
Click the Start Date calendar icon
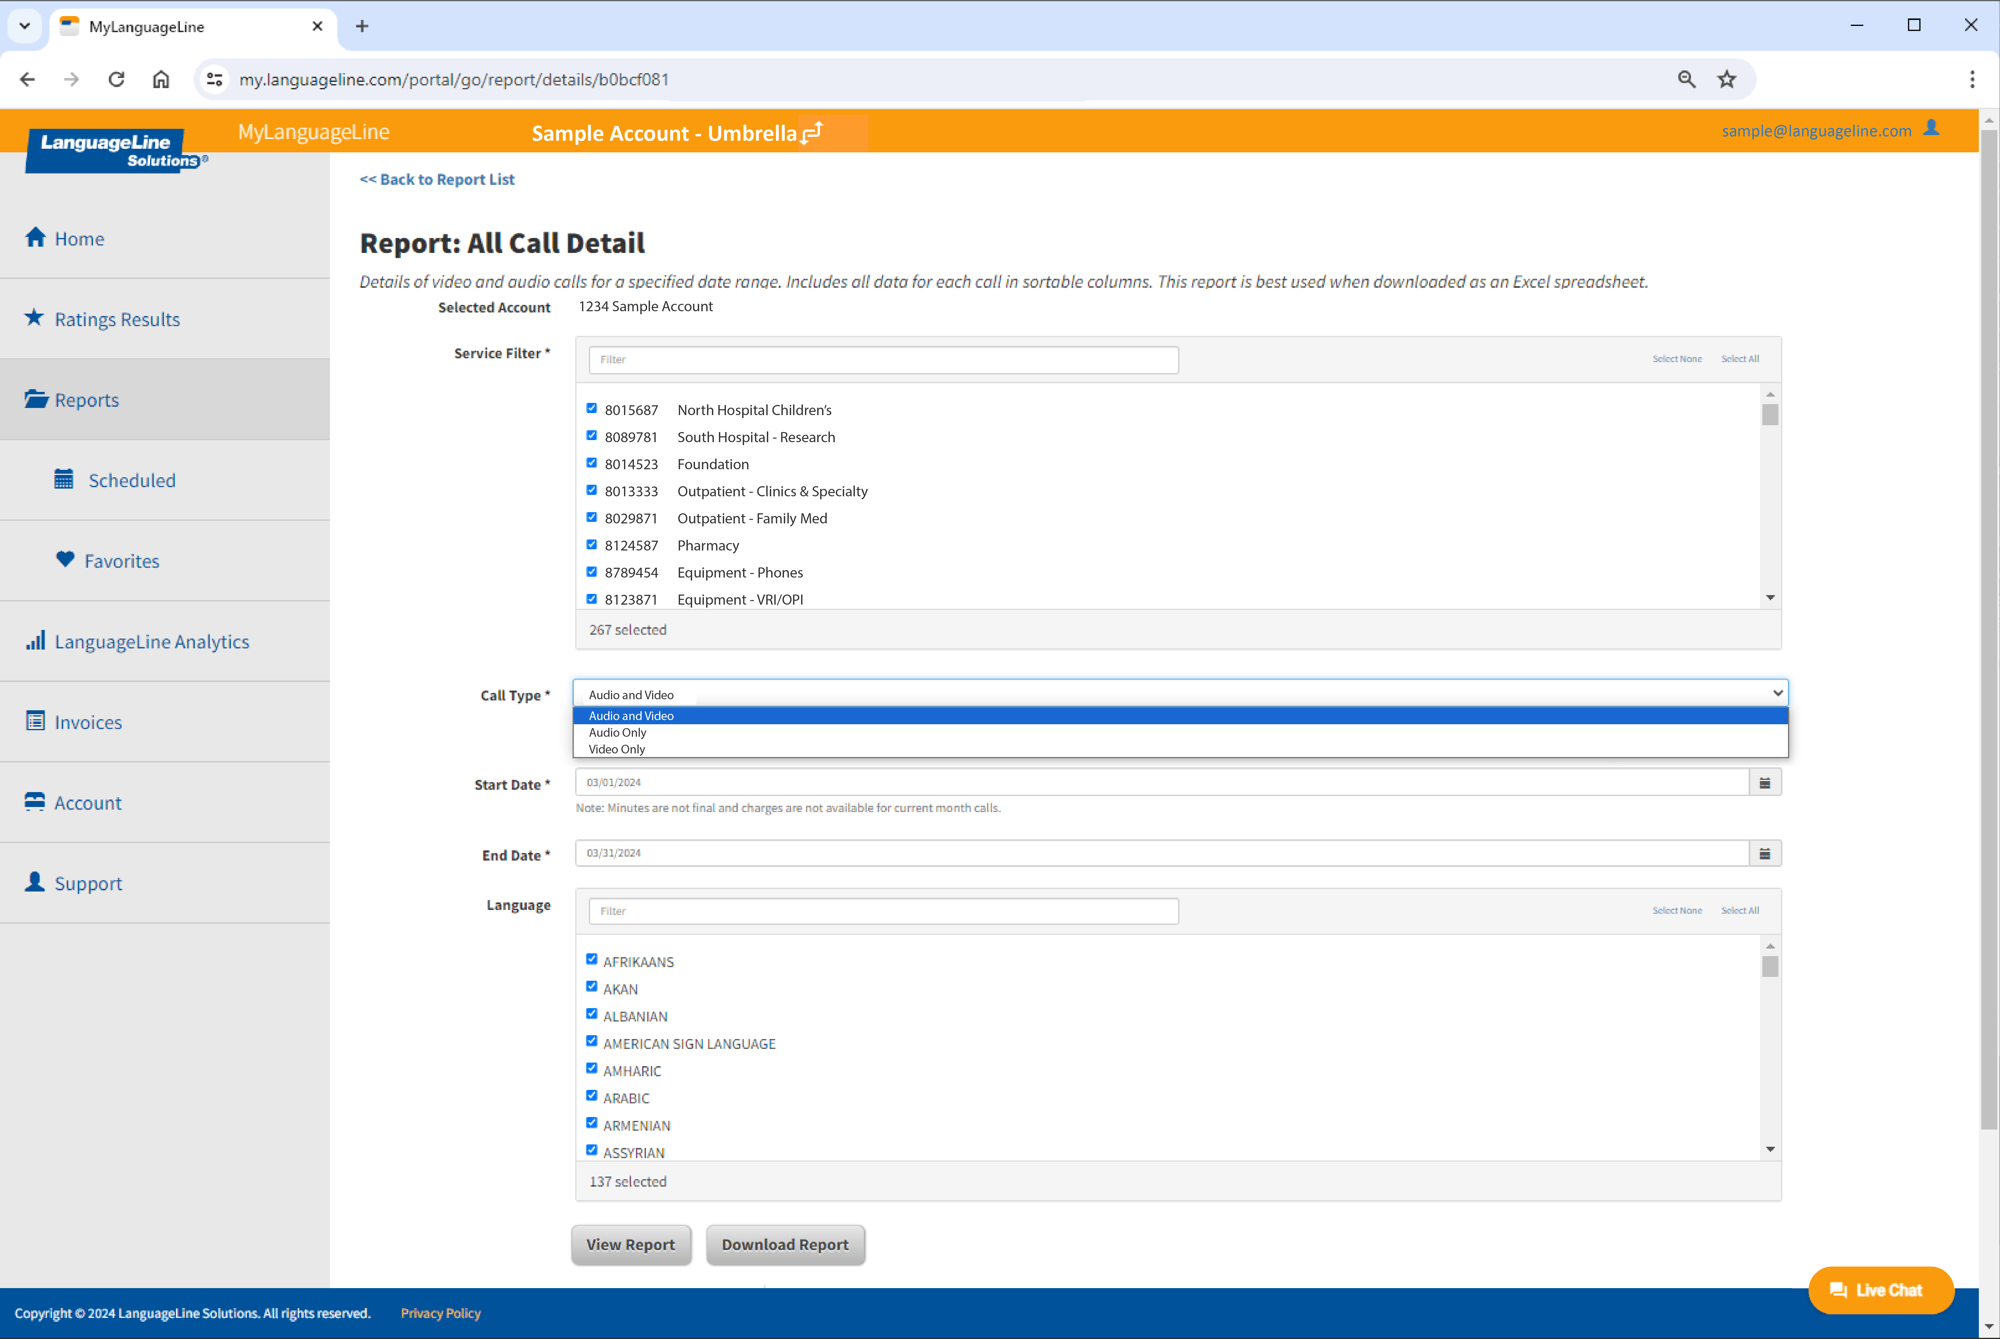coord(1764,783)
